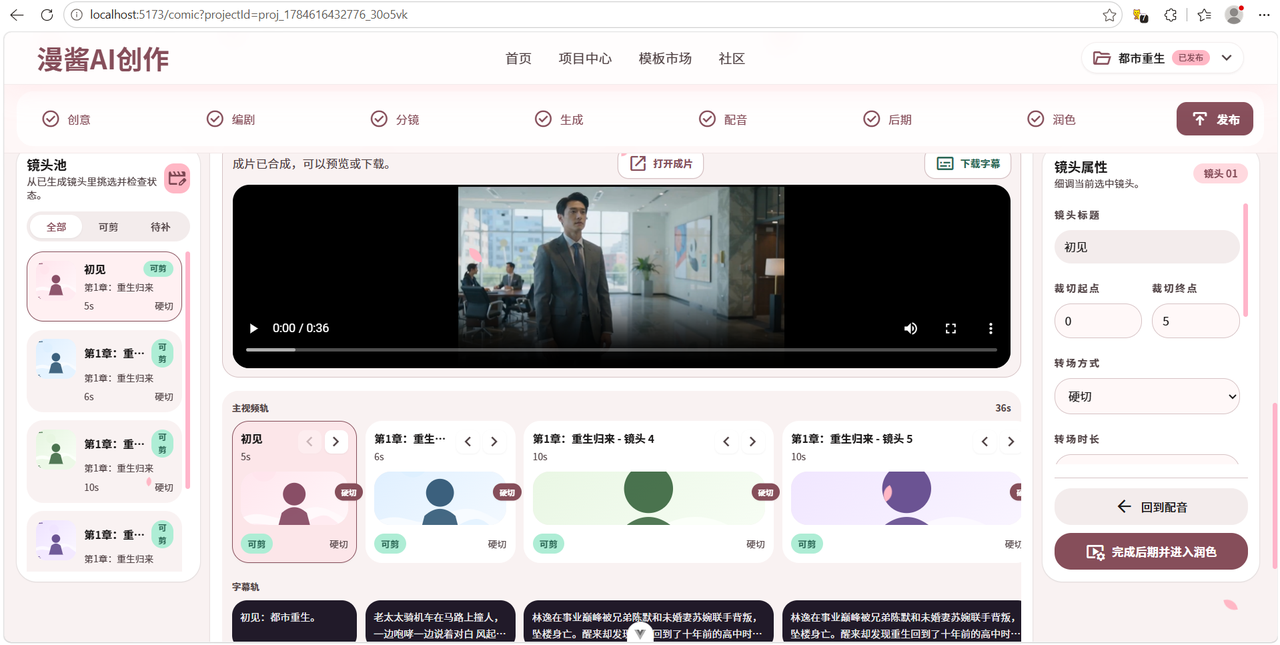
Task: Click the checkmark icon of the 润色 step
Action: [1036, 119]
